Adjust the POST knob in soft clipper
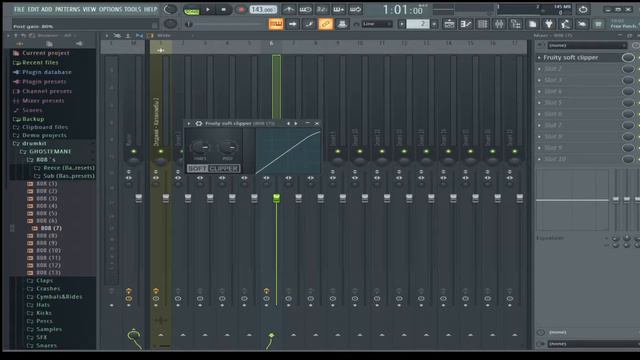640x360 pixels. click(228, 147)
